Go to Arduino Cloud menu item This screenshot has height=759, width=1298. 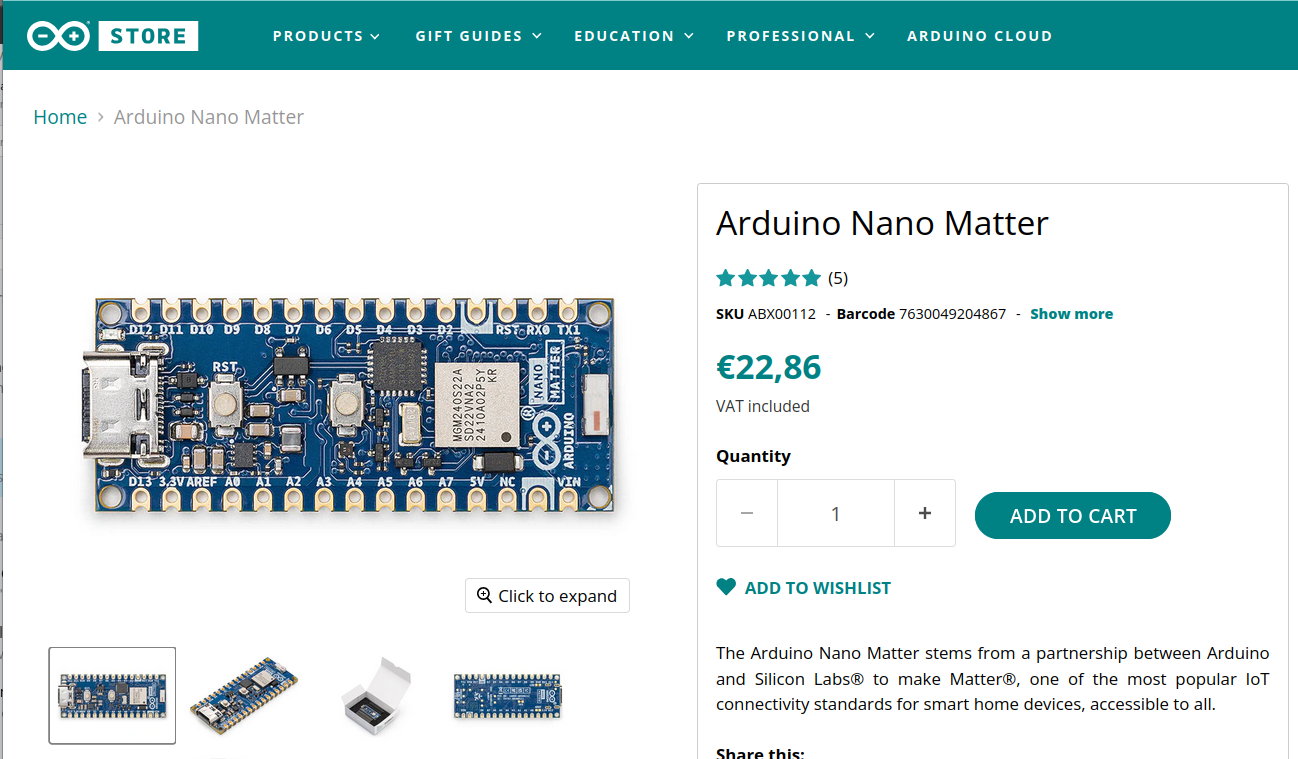980,36
